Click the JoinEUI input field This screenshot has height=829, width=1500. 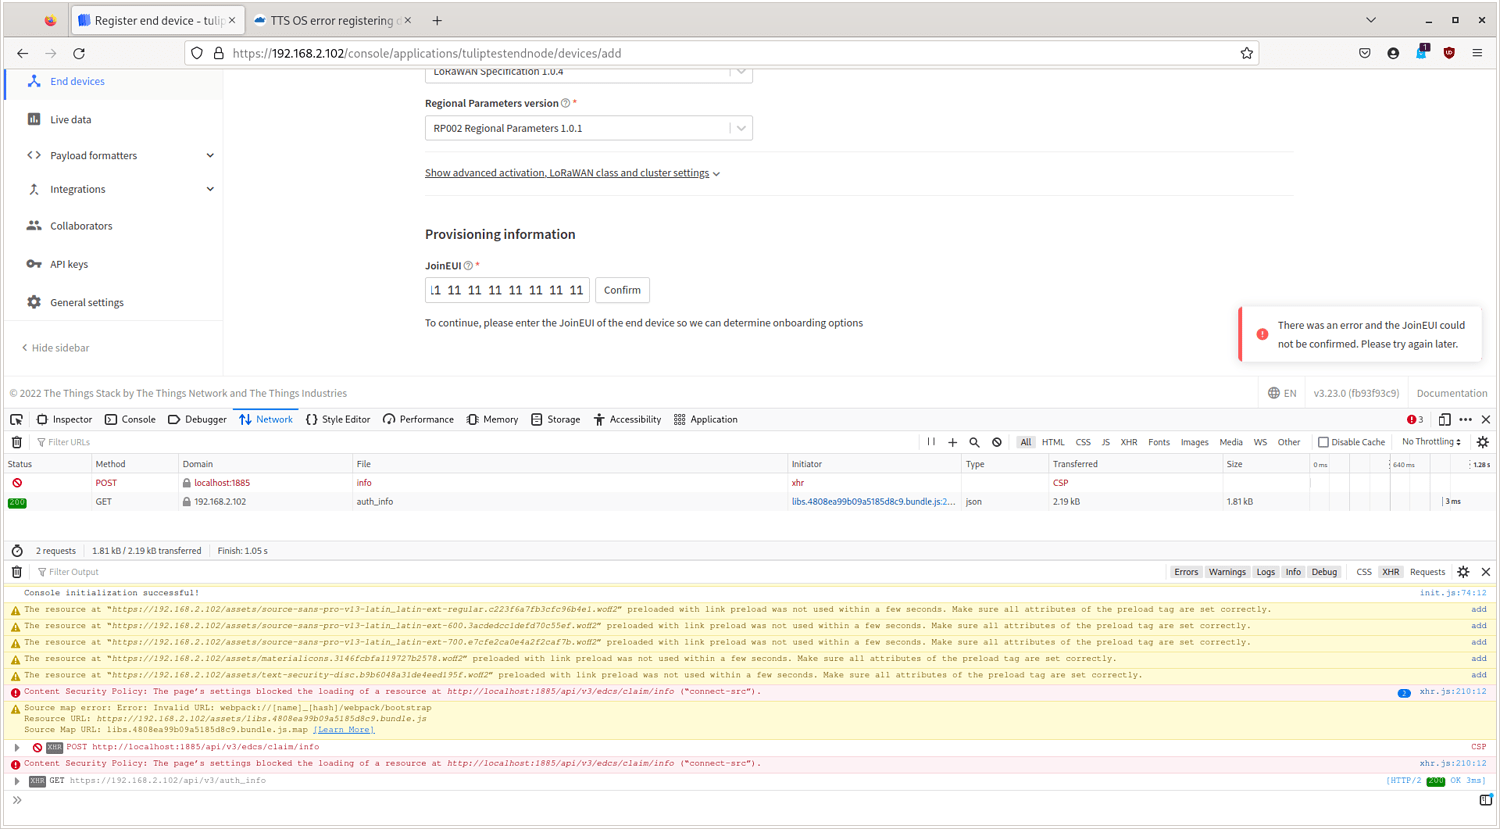[507, 290]
